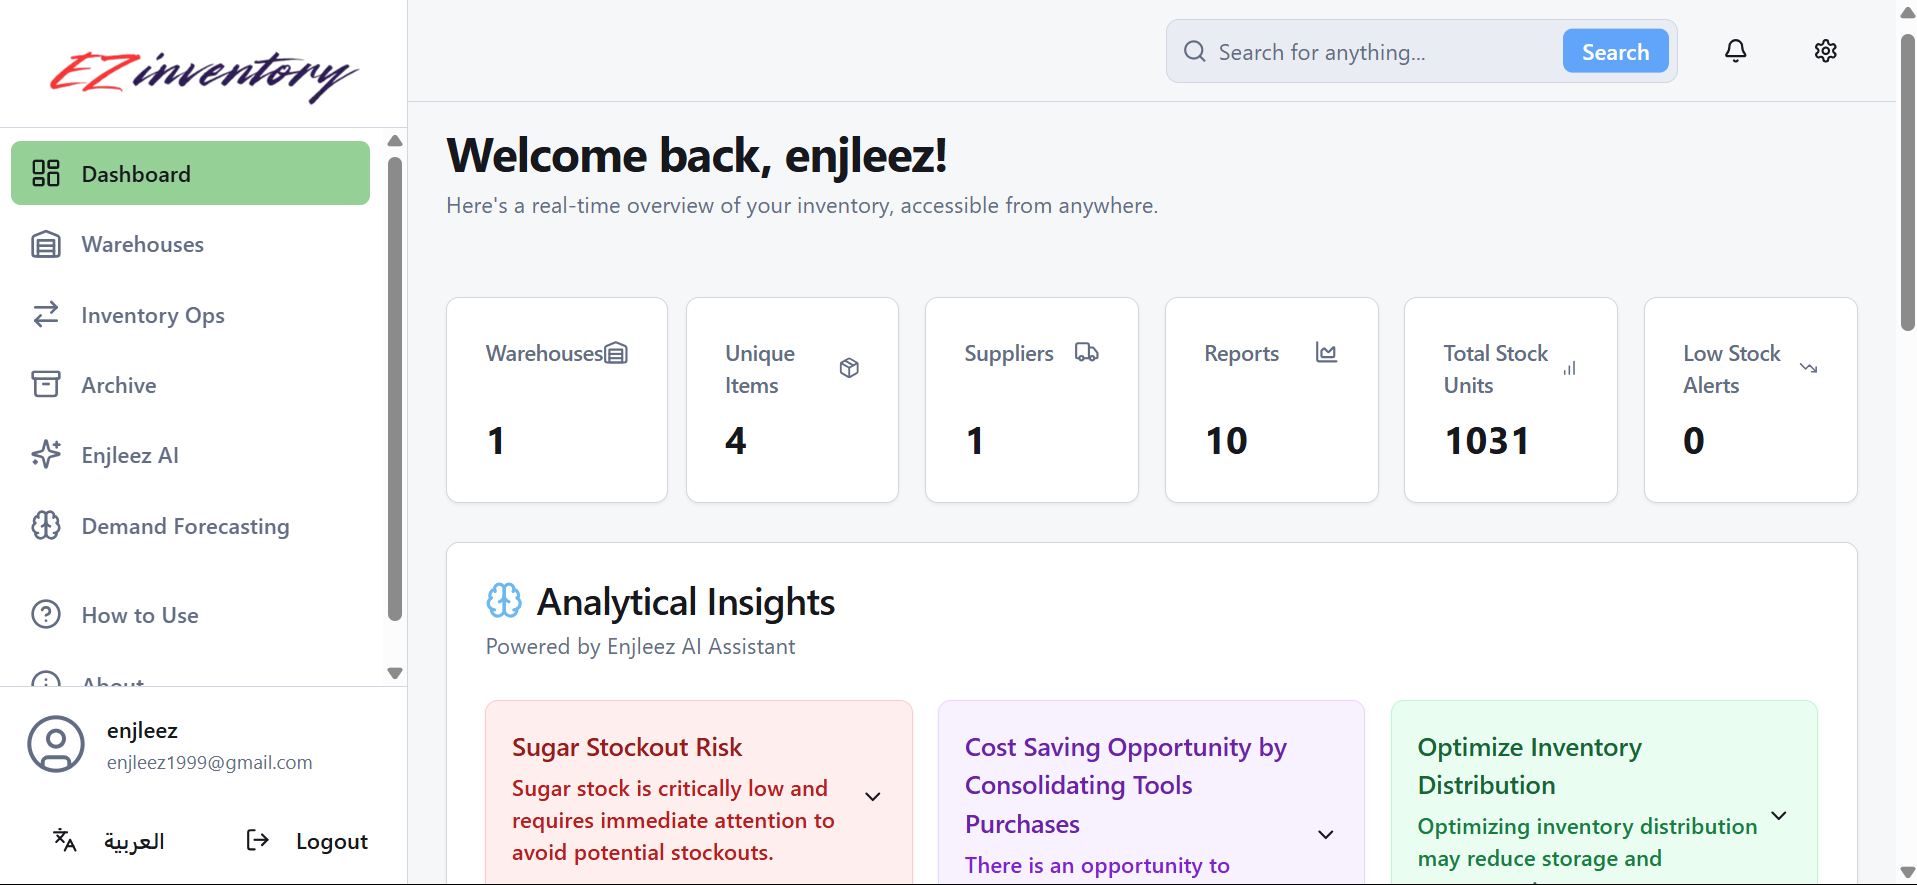Open settings via the gear icon
Screen dimensions: 1917x885
coord(1825,51)
